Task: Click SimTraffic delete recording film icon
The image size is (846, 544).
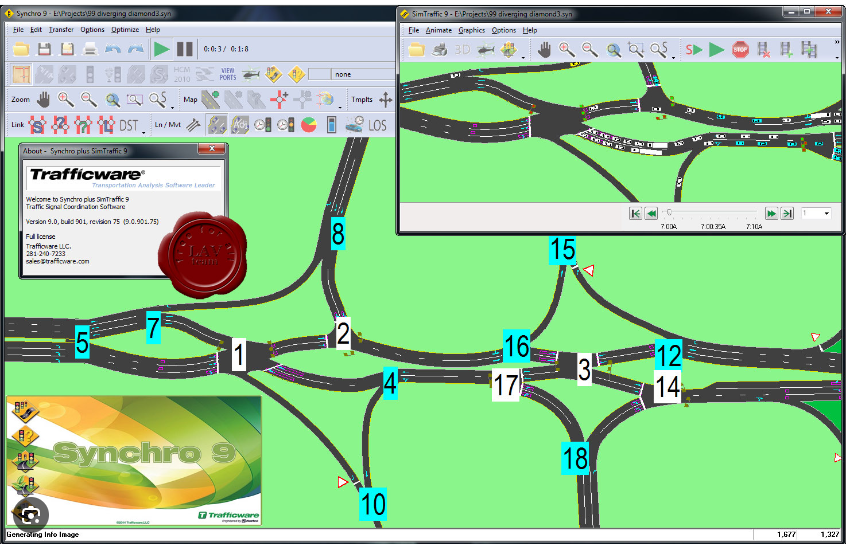Action: (763, 50)
